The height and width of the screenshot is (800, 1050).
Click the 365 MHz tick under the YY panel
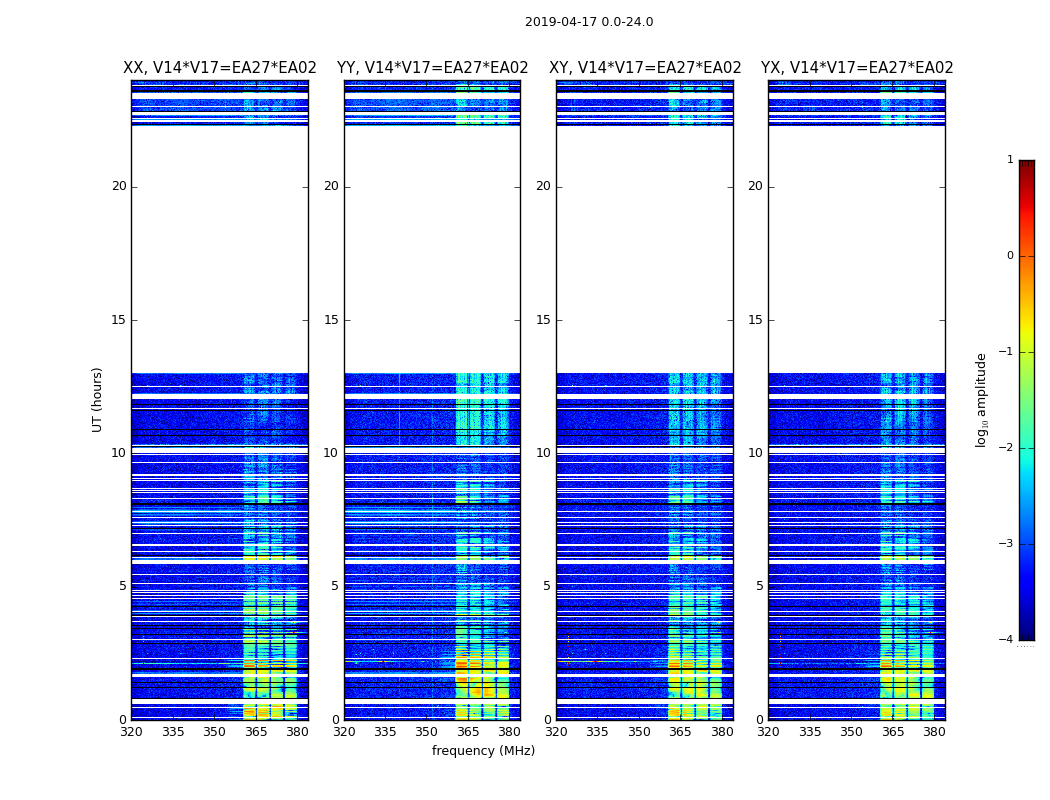pyautogui.click(x=468, y=732)
